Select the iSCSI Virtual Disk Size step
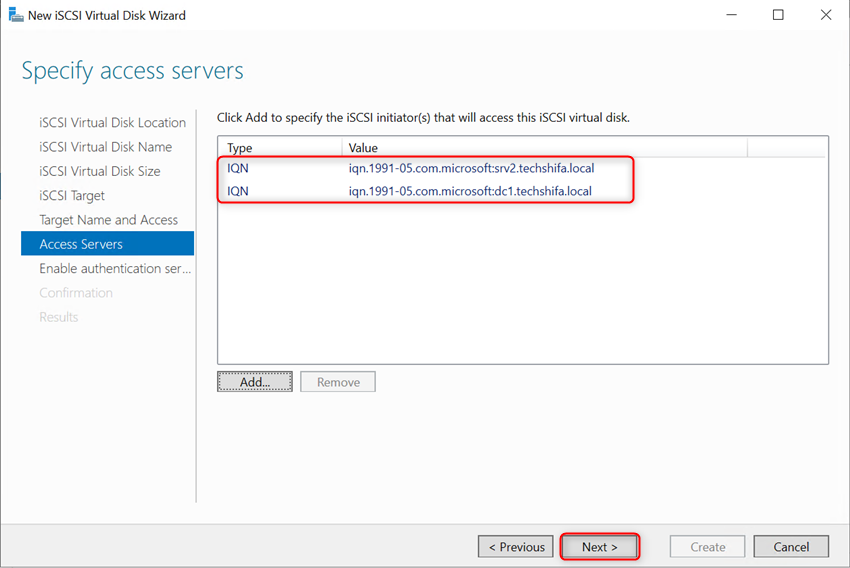This screenshot has width=850, height=568. click(100, 172)
